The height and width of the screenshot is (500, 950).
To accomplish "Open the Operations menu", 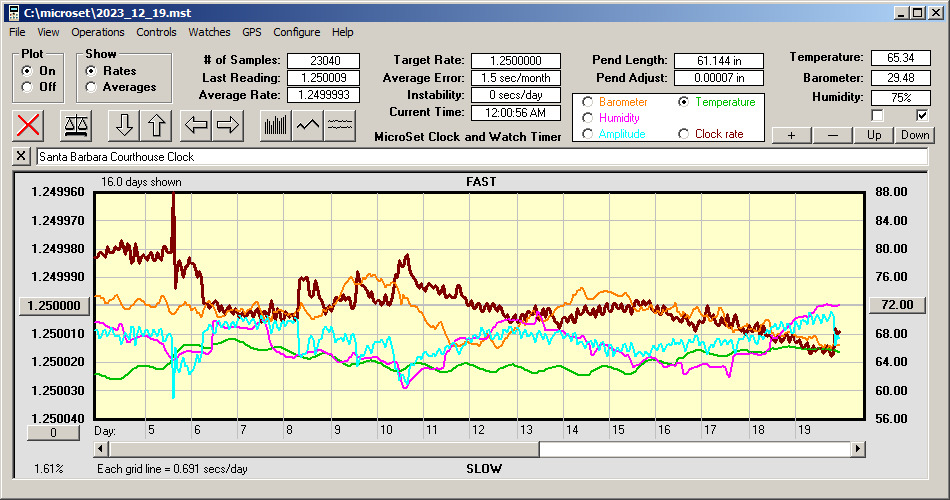I will point(98,32).
